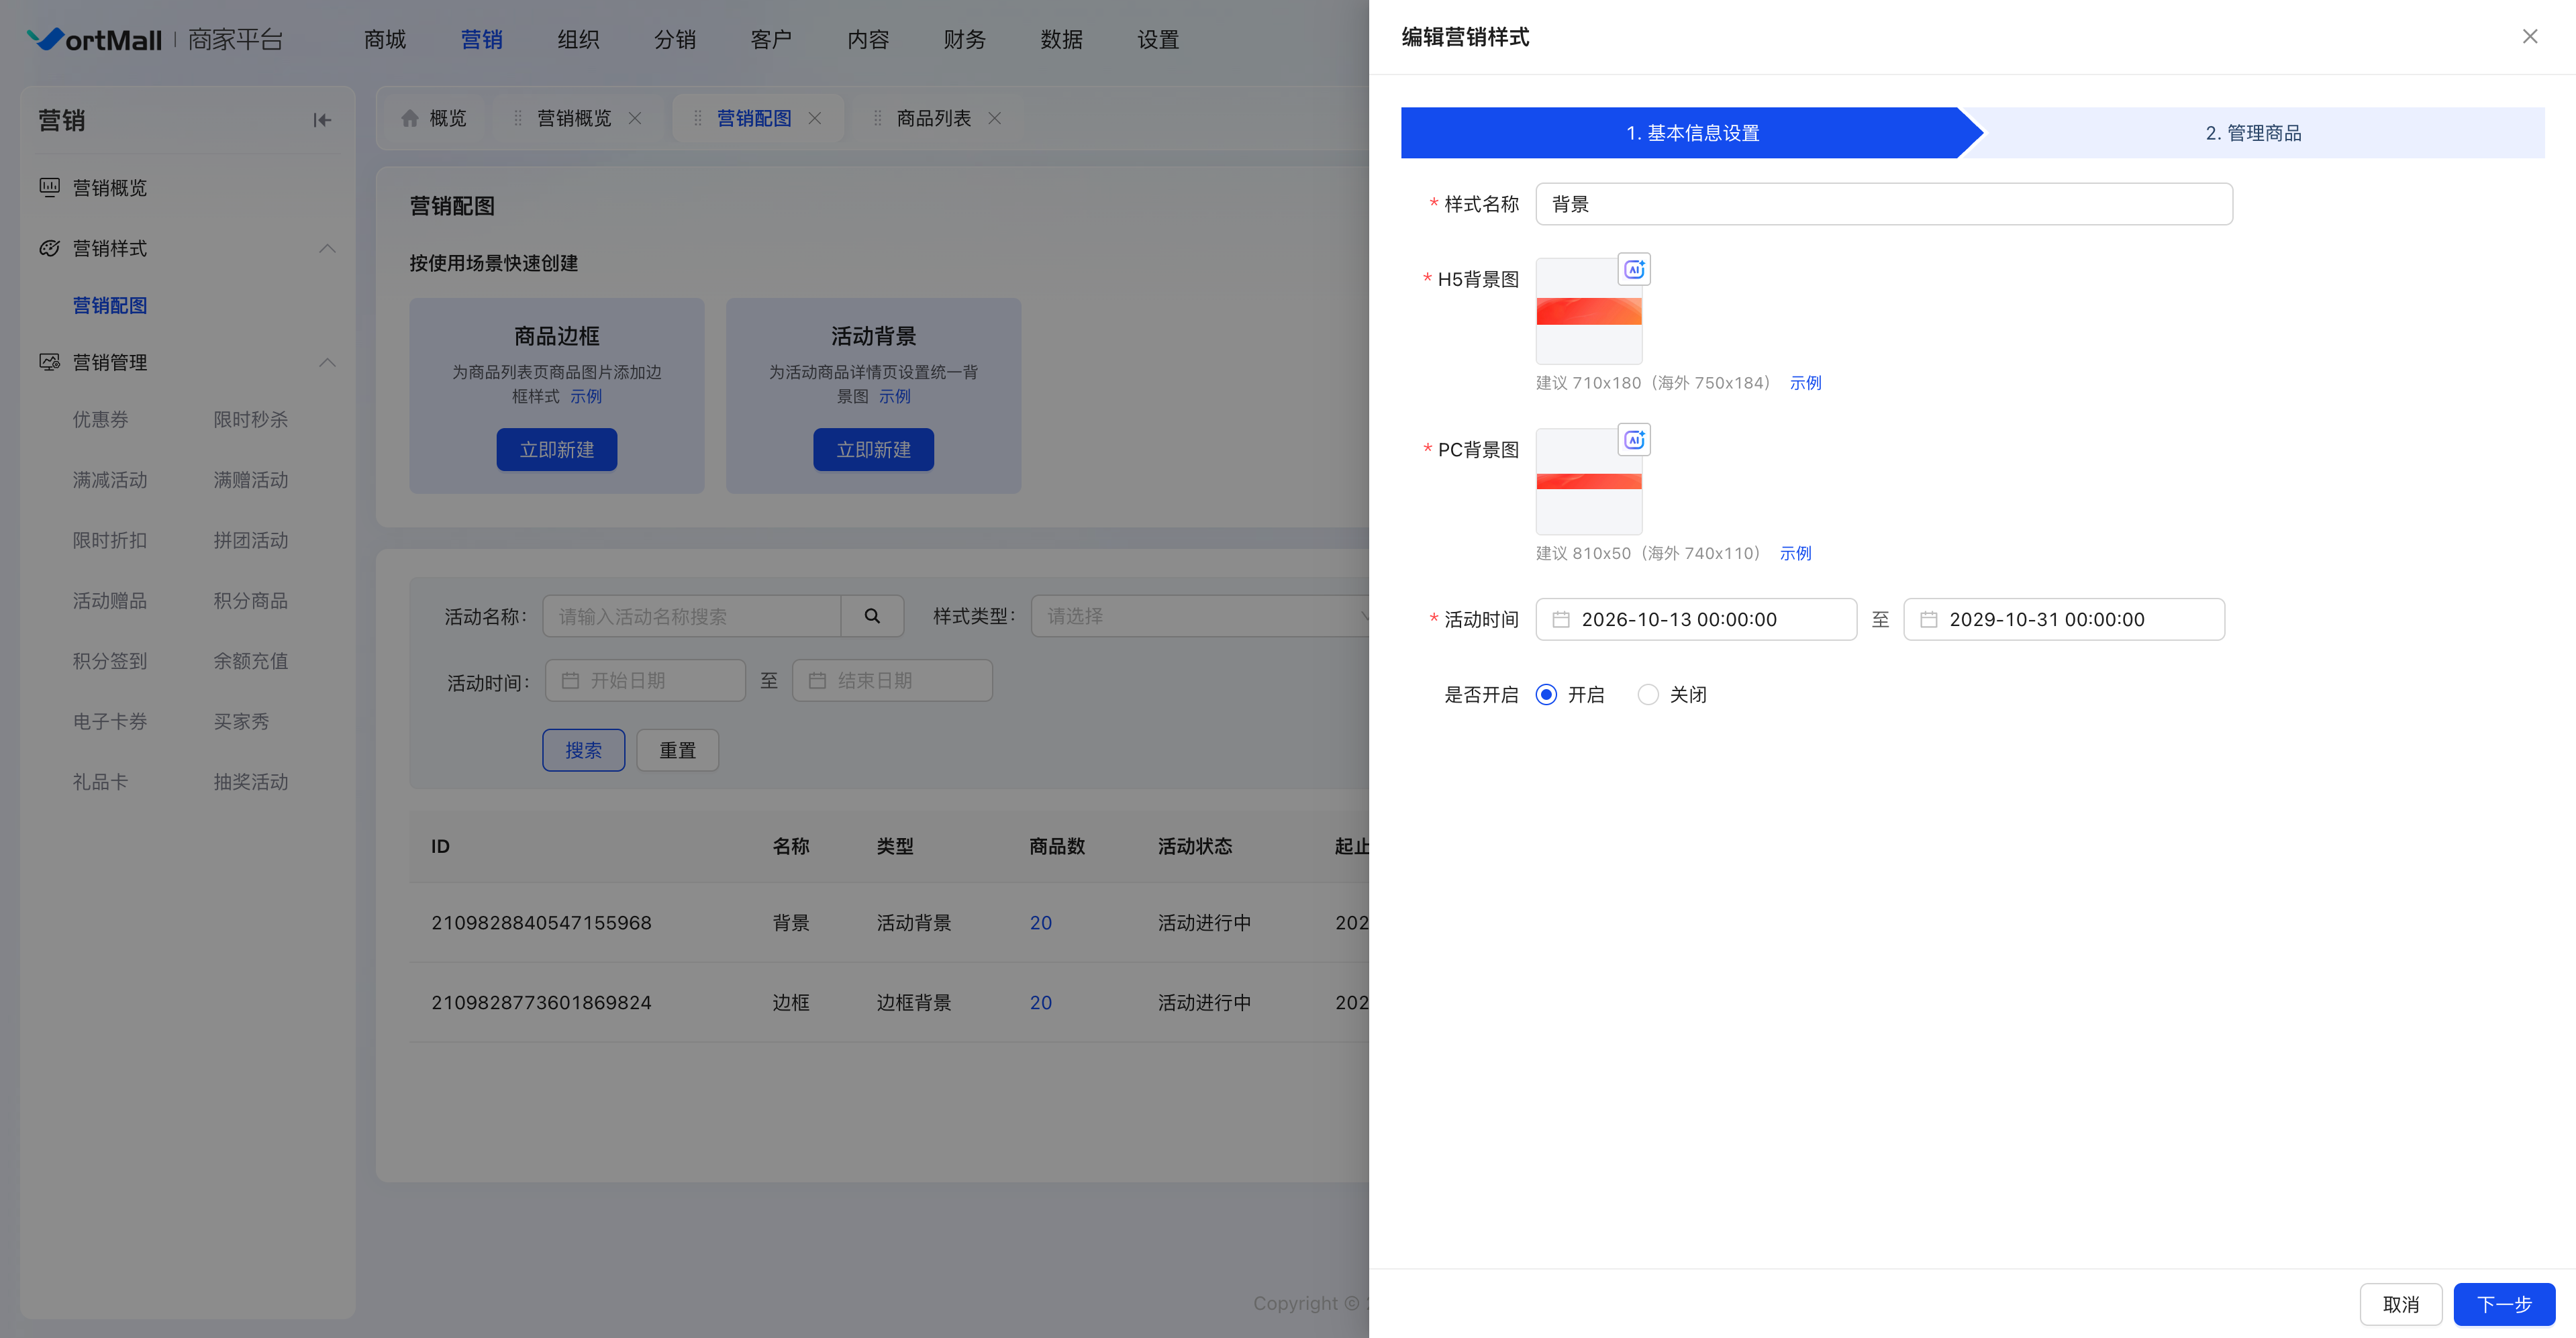Click the 取消 button
Screen dimensions: 2576x1338
point(2401,1304)
